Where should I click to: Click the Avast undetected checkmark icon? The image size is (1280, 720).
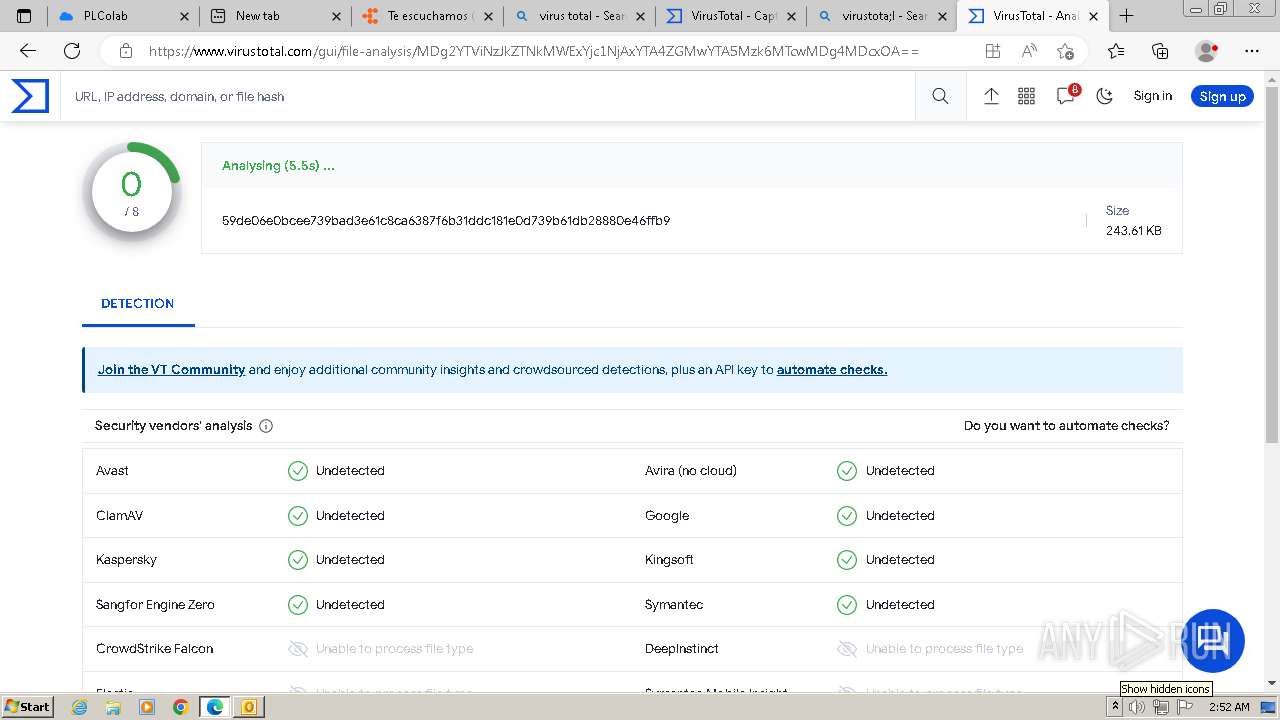298,471
